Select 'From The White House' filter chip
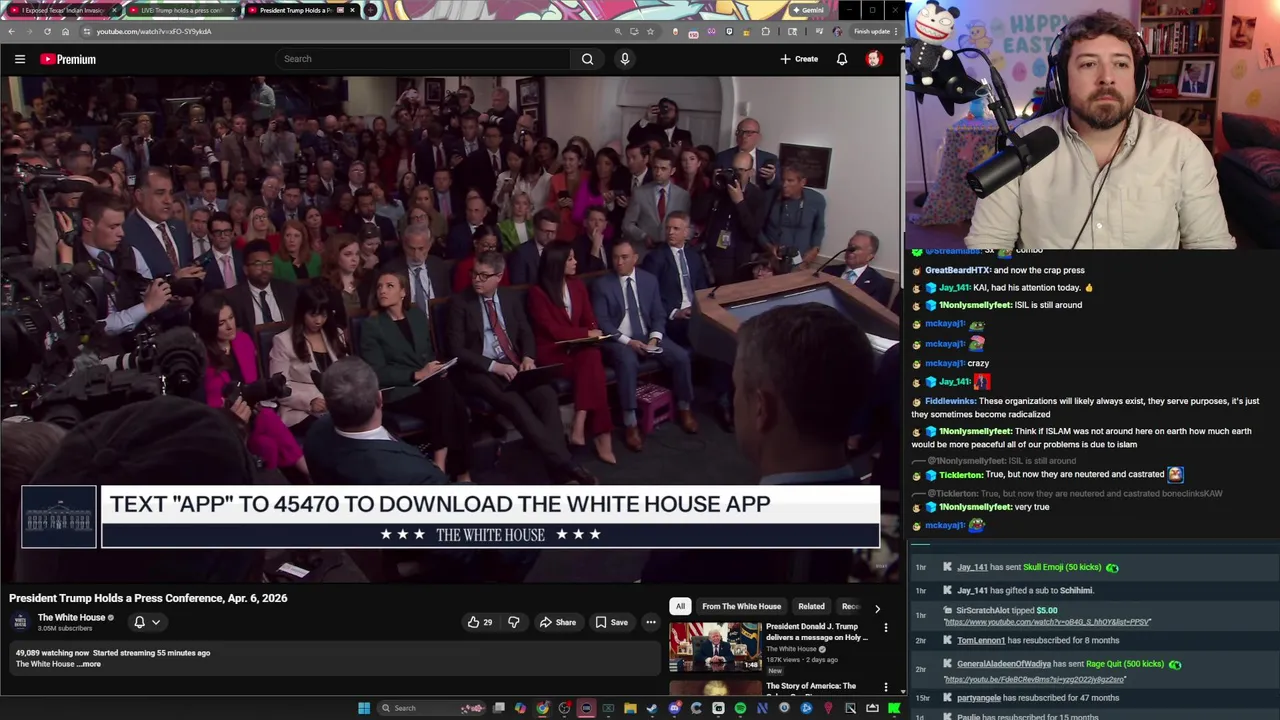The height and width of the screenshot is (720, 1280). [741, 606]
